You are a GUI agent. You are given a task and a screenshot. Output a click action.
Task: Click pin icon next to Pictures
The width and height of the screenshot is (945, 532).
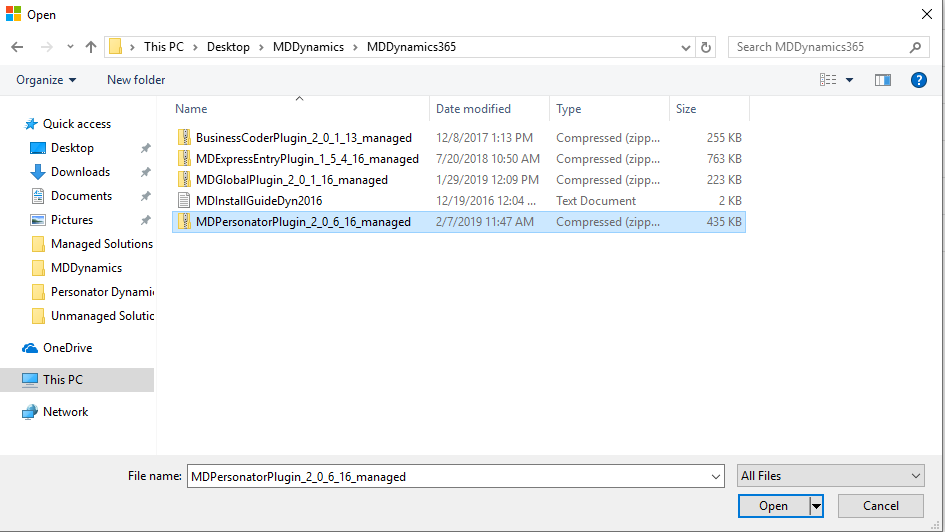145,221
